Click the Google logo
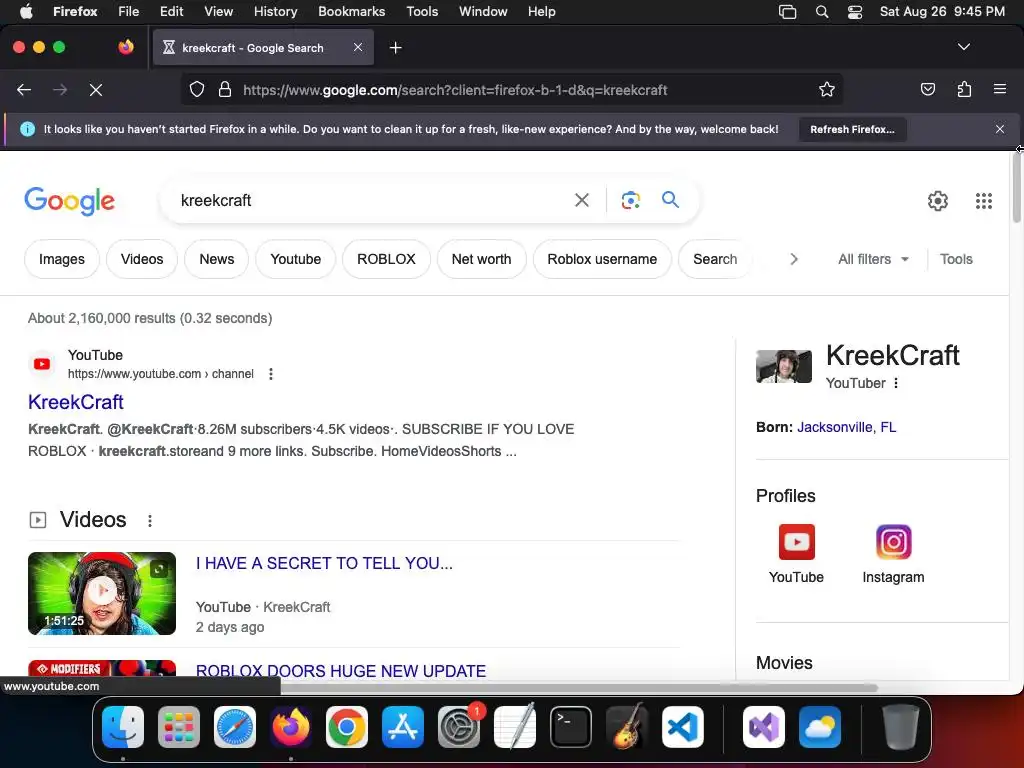 click(69, 200)
